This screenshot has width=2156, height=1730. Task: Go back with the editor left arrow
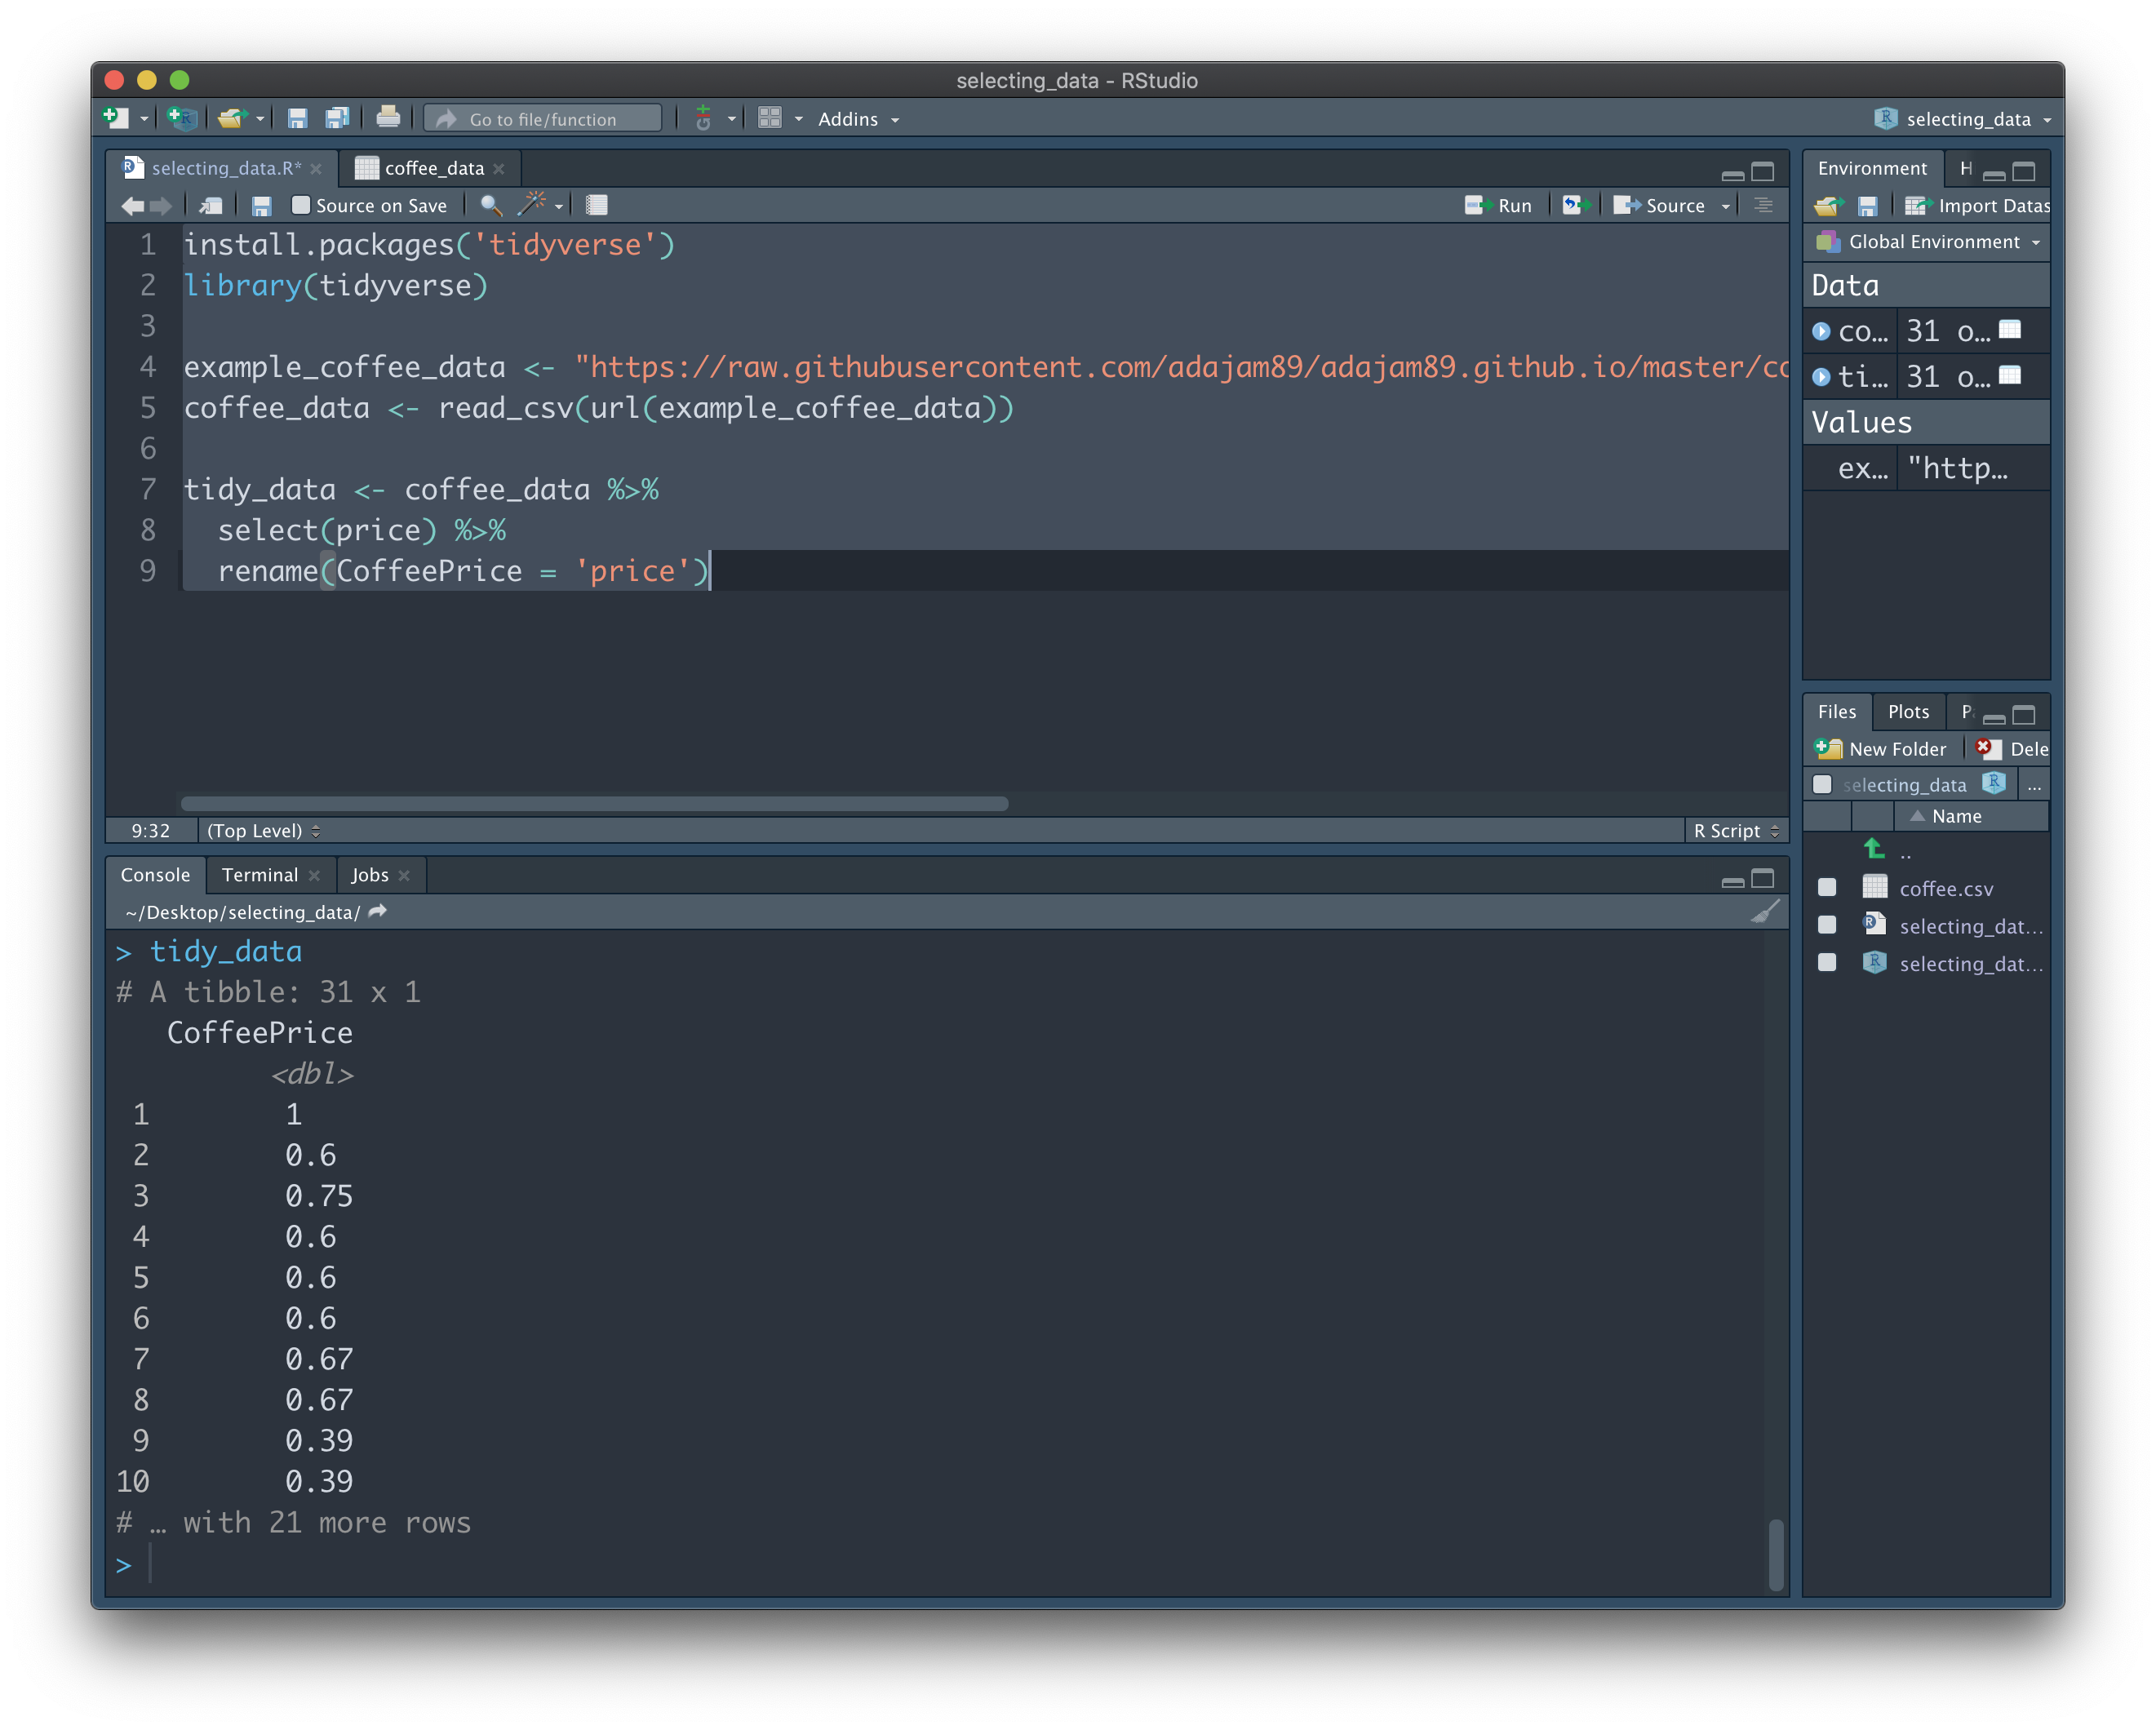(132, 205)
